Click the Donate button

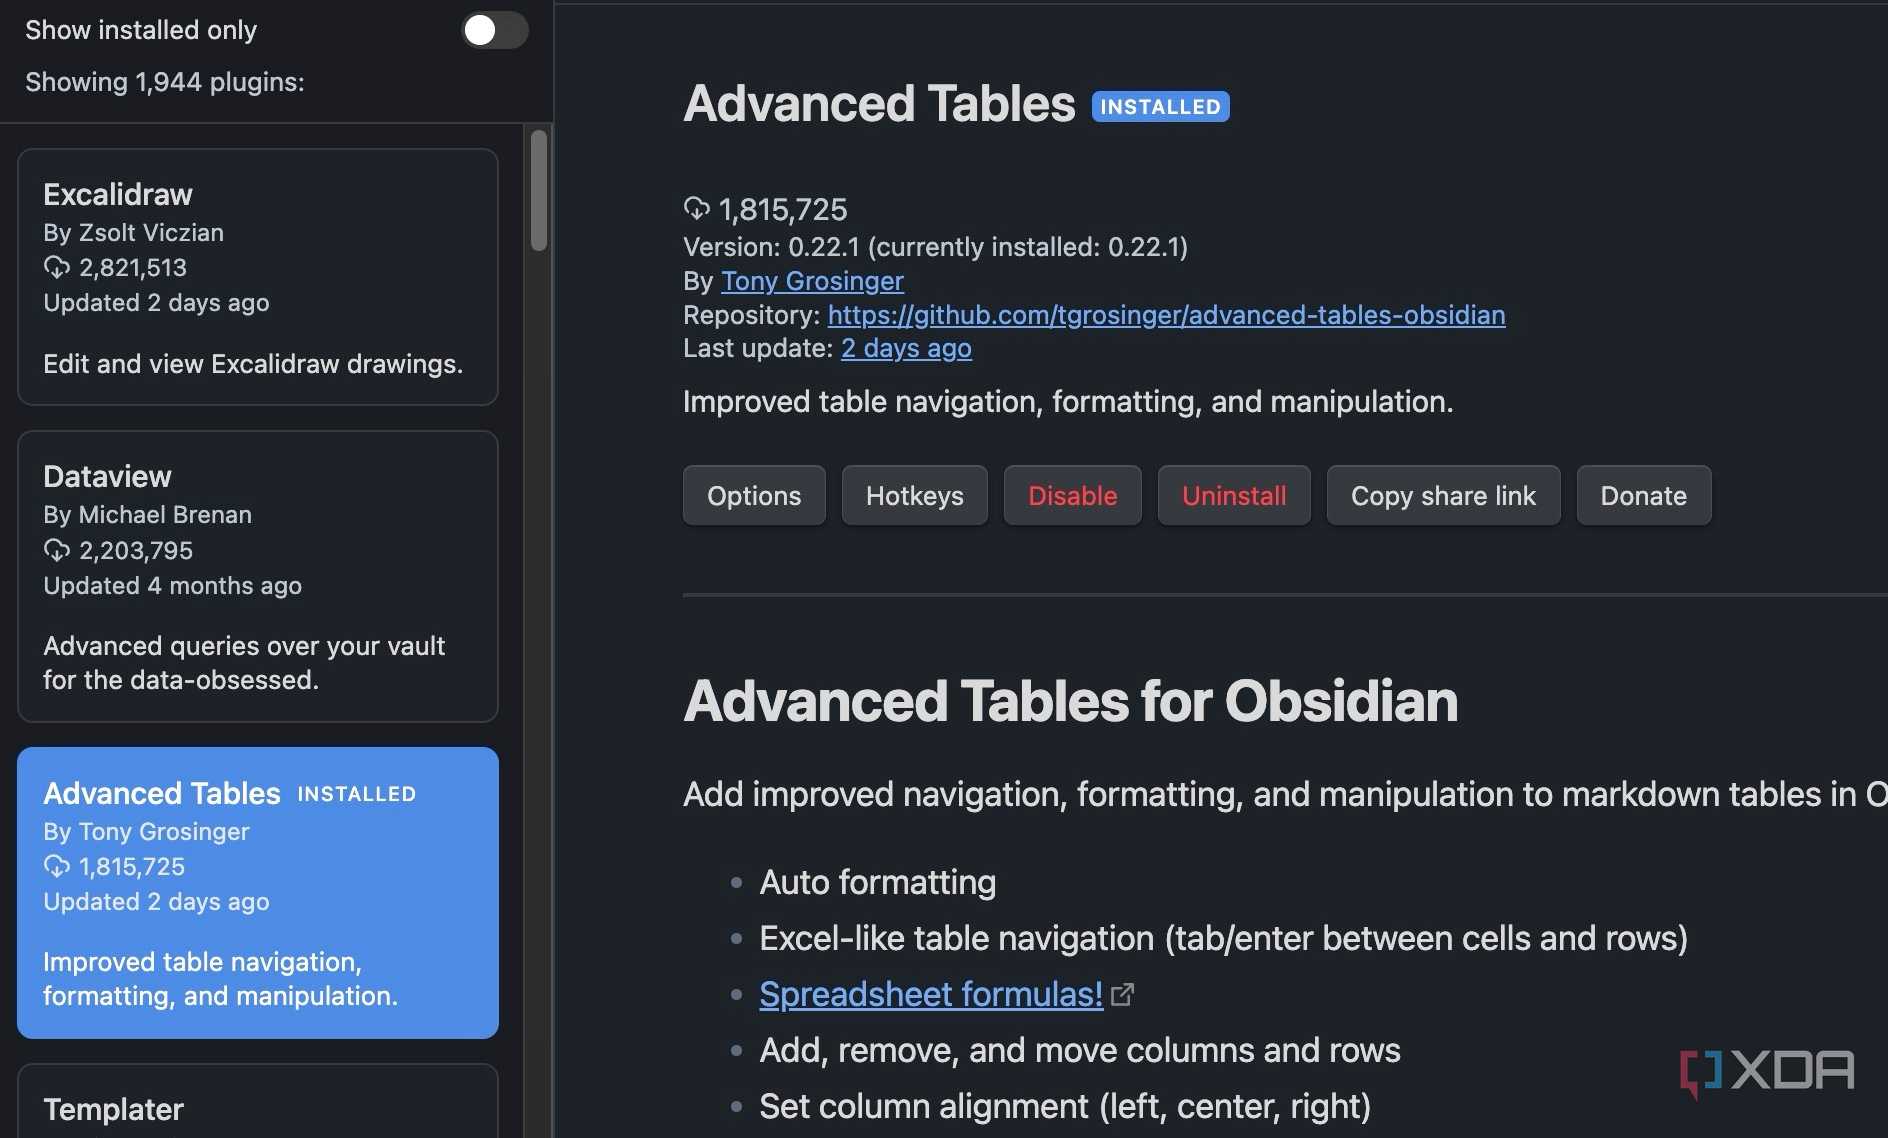click(x=1644, y=495)
